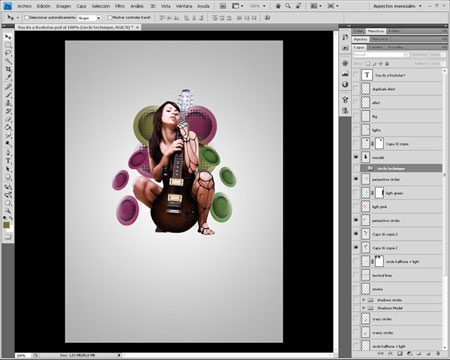Image resolution: width=450 pixels, height=360 pixels.
Task: Select the Brush tool
Action: (x=8, y=95)
